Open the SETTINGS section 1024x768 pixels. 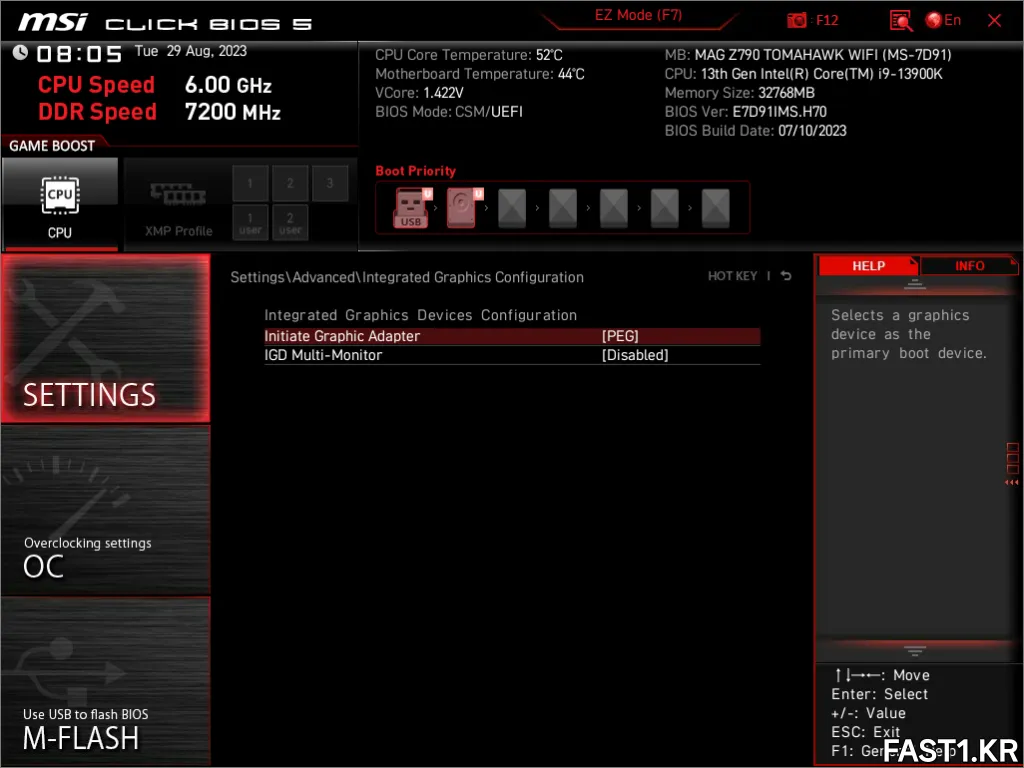tap(105, 338)
